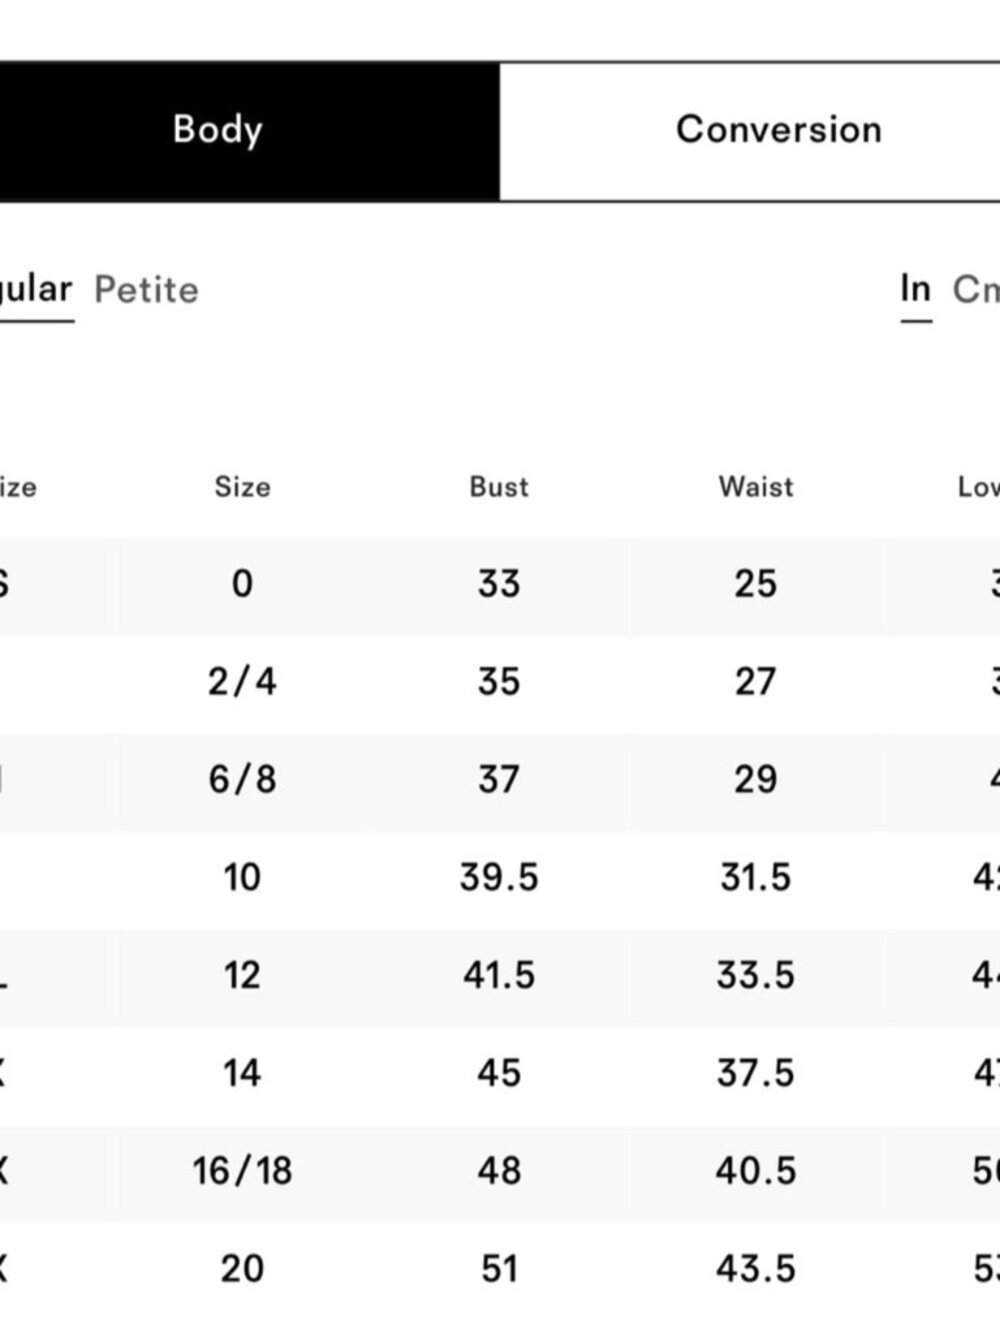Screen dimensions: 1000x1333
Task: Select the size 6/8 row
Action: (500, 780)
